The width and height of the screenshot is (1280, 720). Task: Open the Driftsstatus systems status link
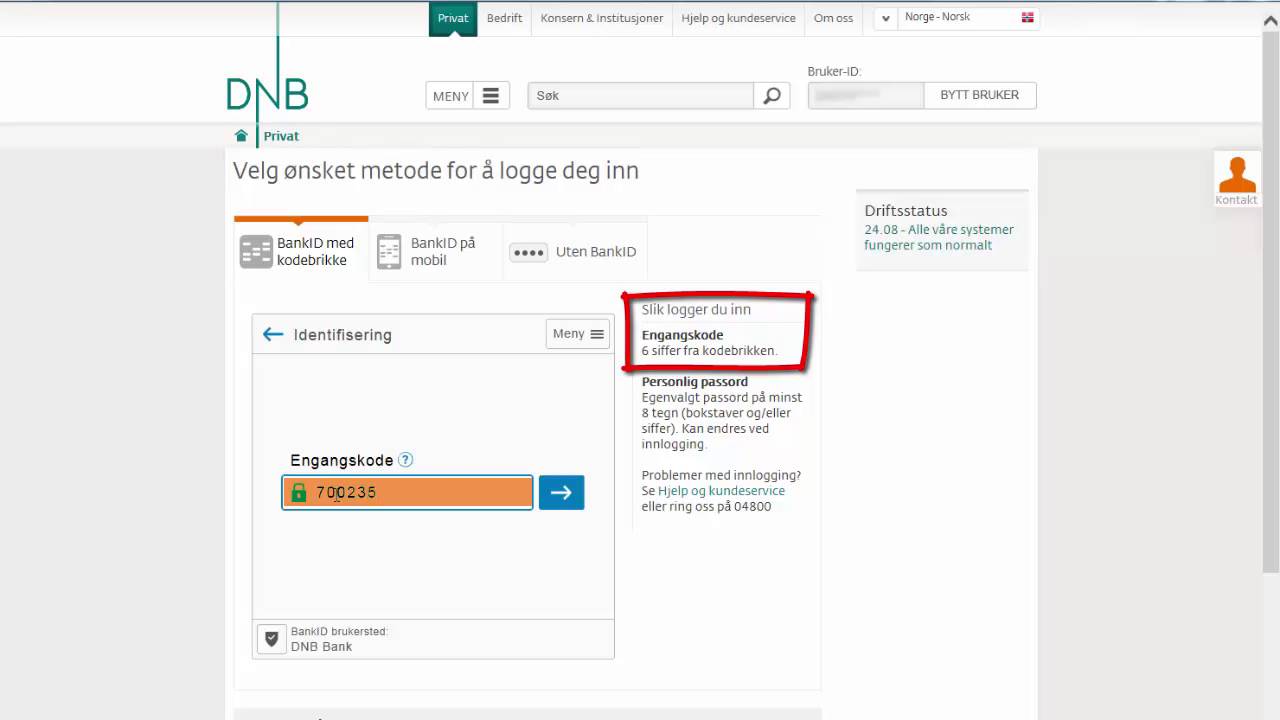[939, 237]
